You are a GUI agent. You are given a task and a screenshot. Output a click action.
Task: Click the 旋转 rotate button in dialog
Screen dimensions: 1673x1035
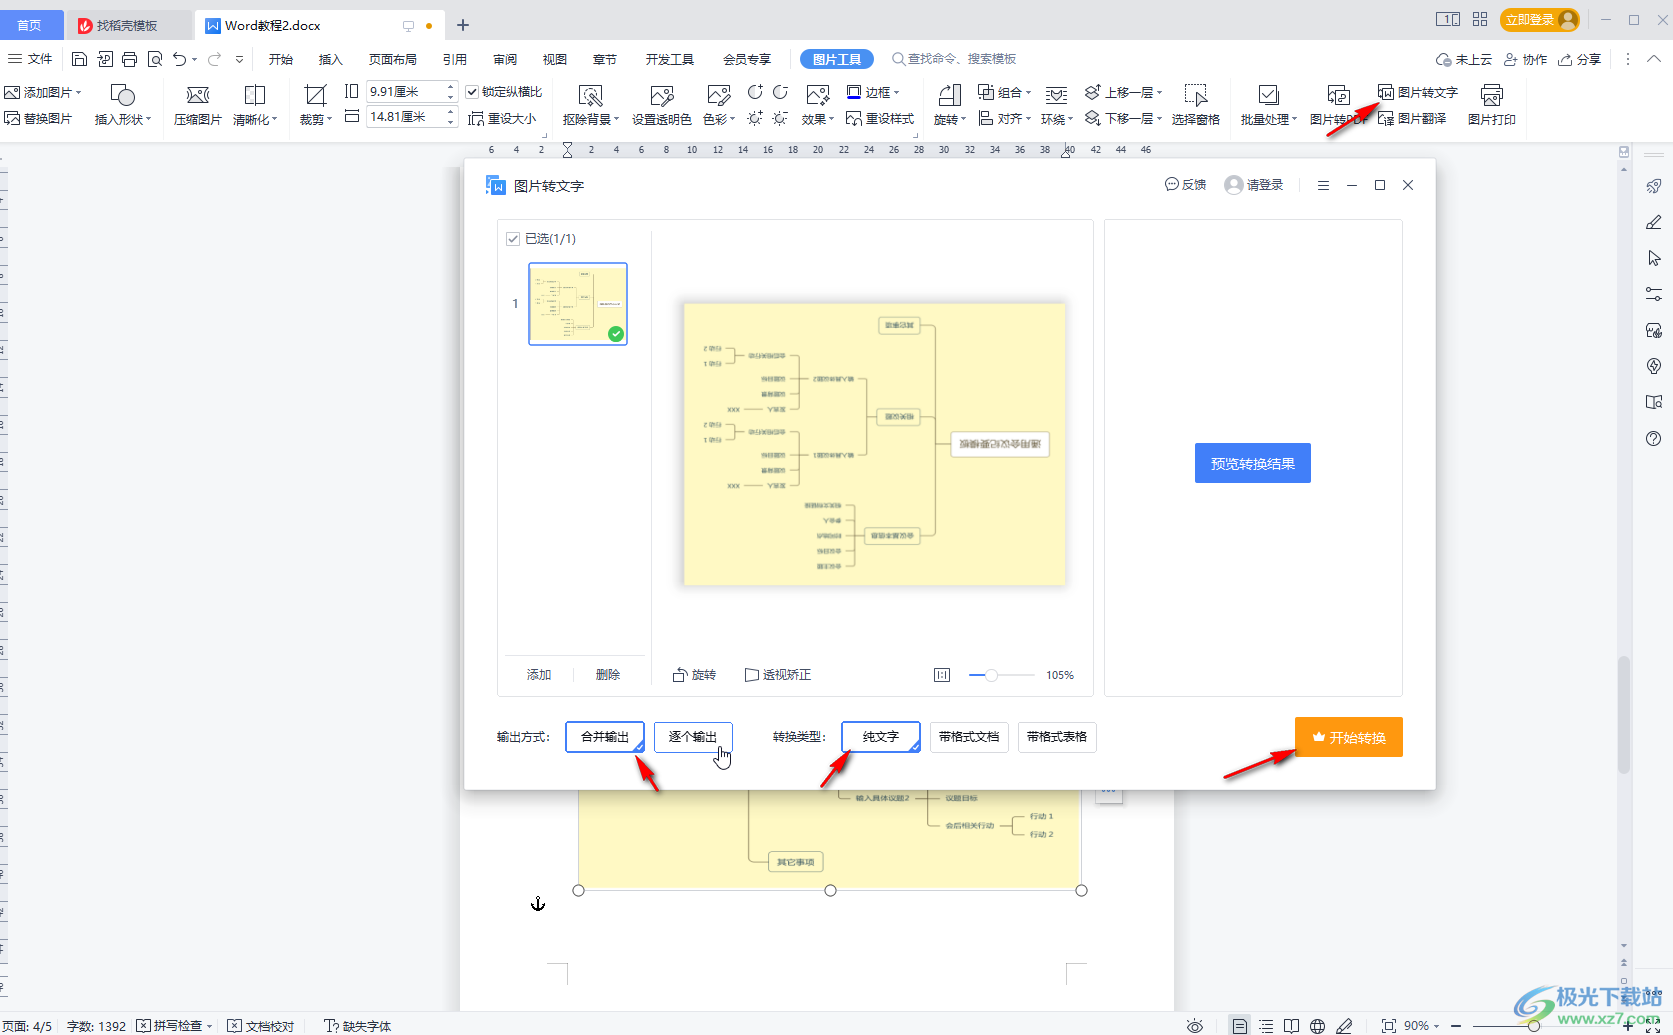[x=694, y=675]
